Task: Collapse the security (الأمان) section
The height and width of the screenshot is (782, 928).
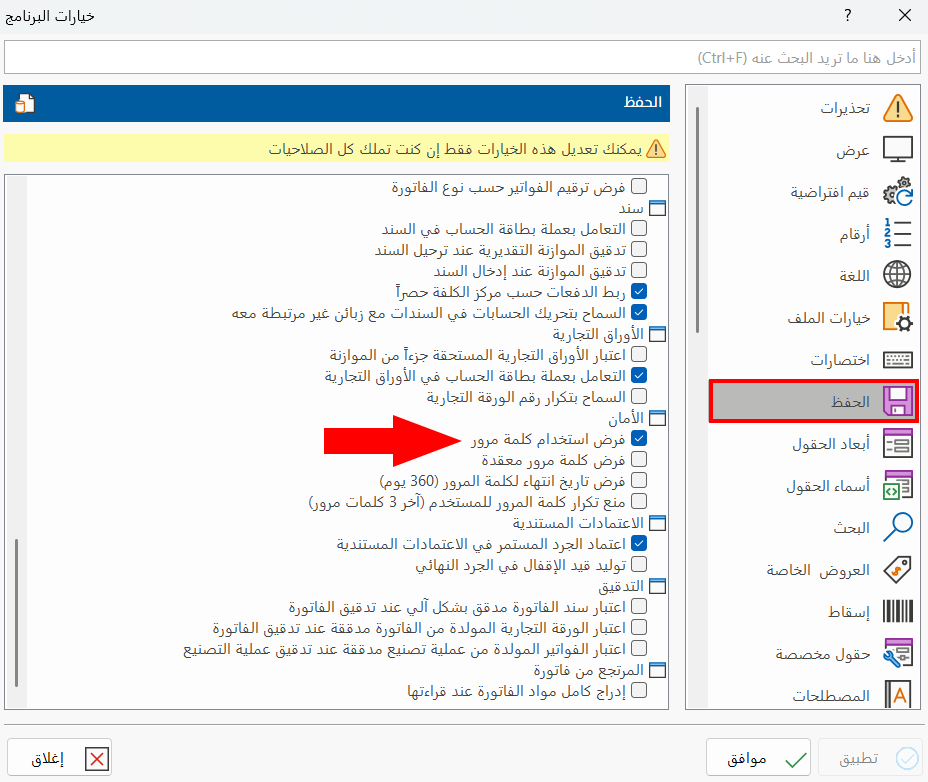Action: (656, 416)
